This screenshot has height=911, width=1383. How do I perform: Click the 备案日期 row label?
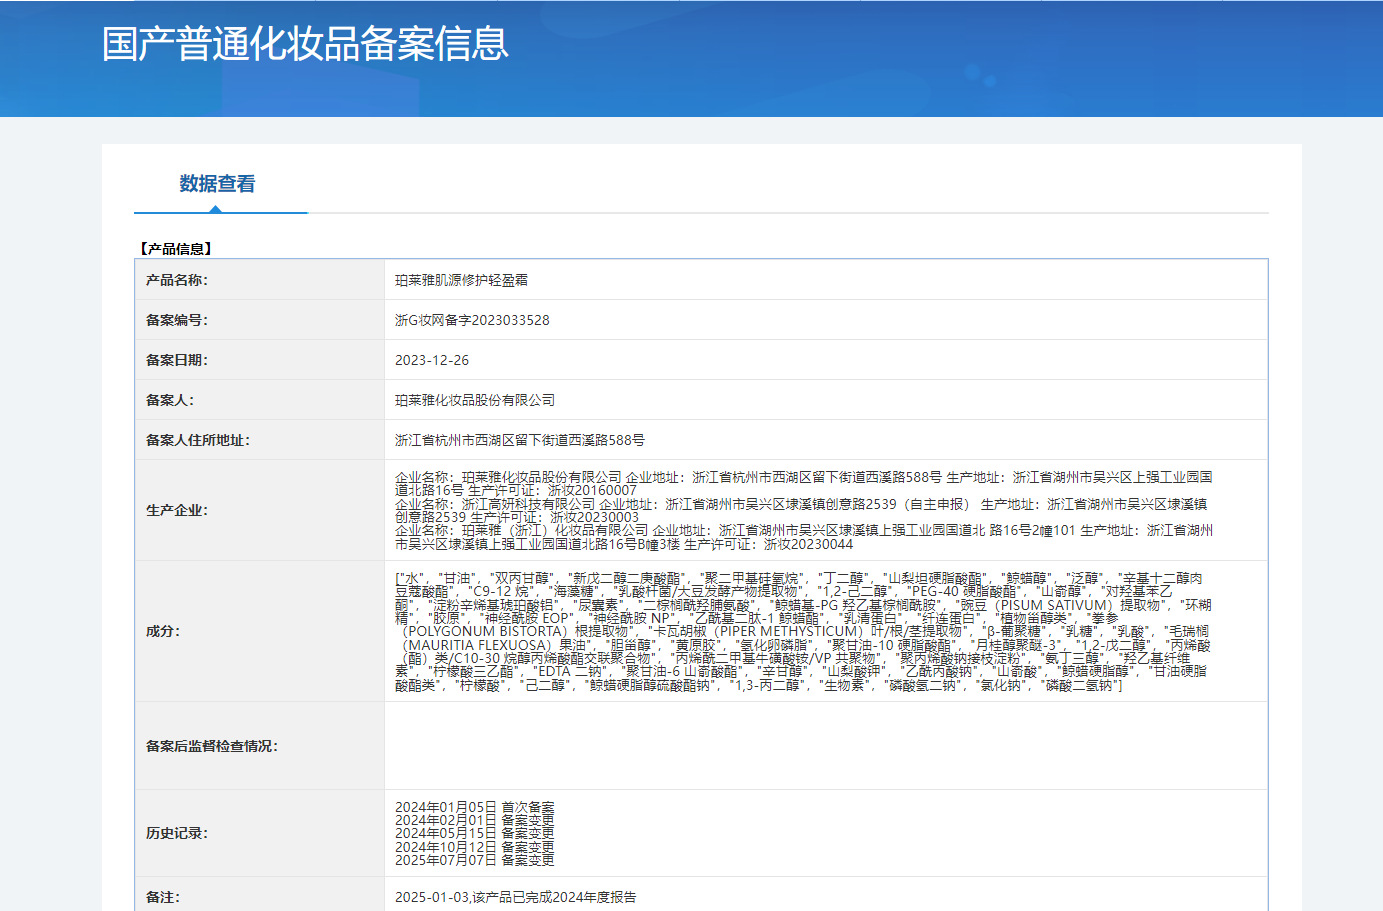tap(177, 360)
